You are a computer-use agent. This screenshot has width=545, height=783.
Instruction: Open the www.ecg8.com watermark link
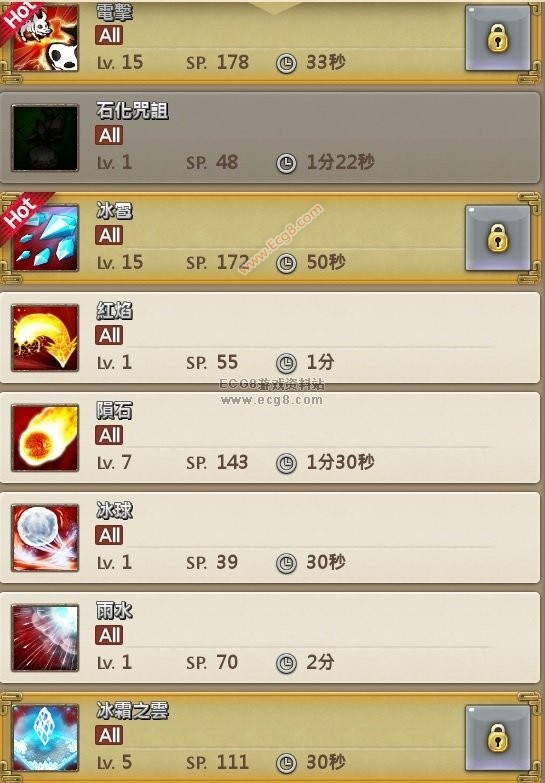coord(272,399)
